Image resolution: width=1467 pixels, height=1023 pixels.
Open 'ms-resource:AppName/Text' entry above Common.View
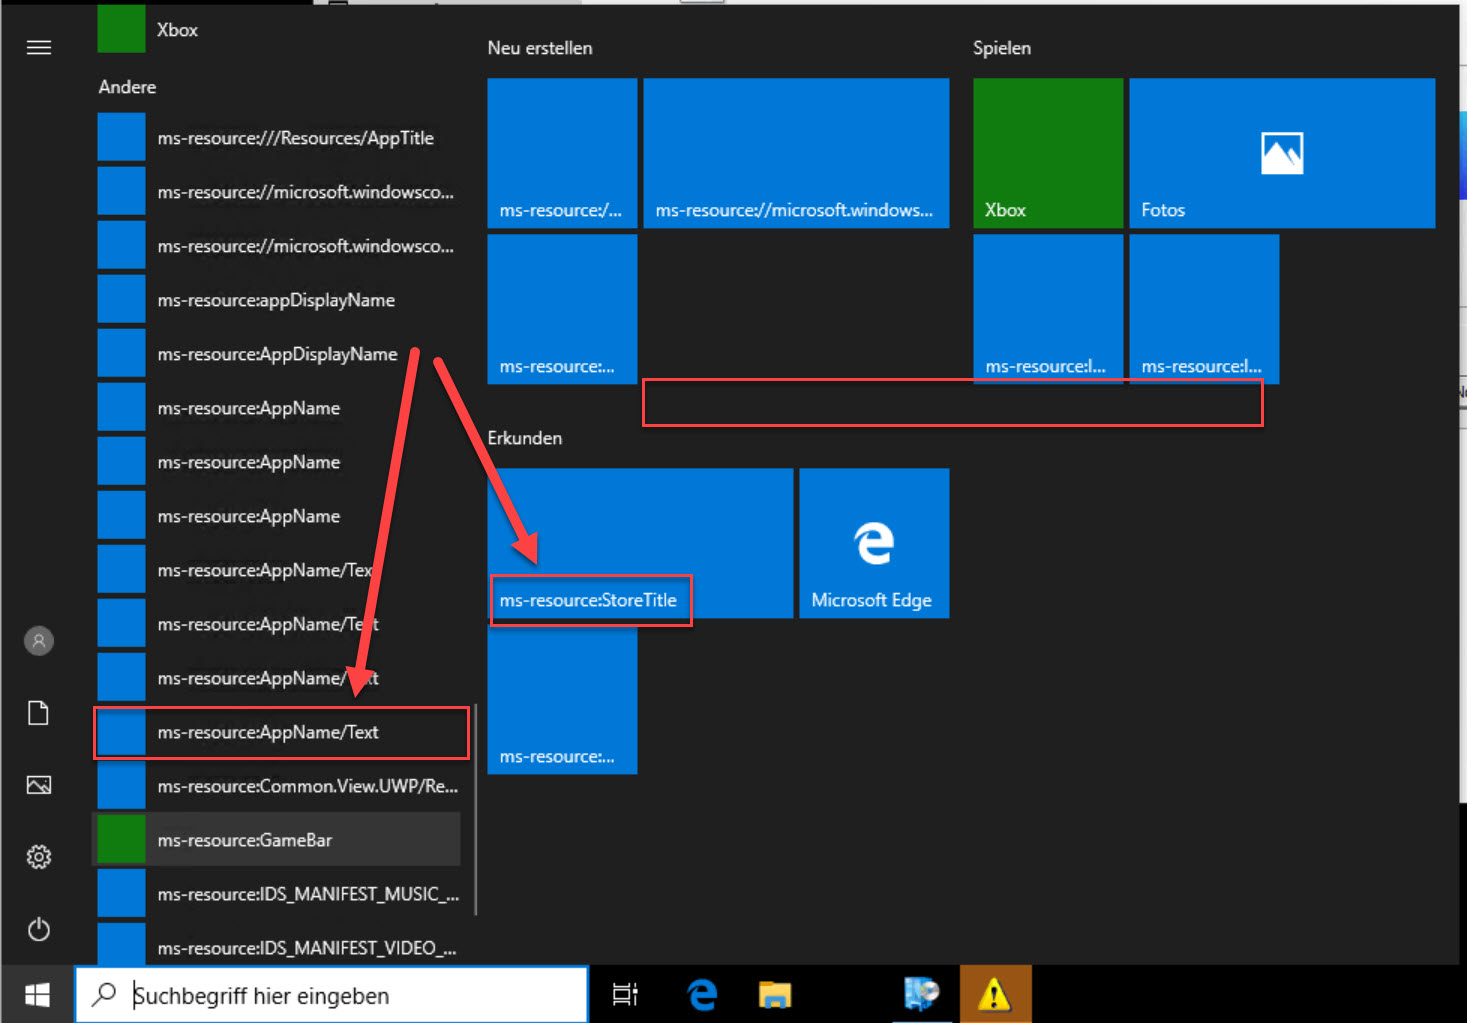click(278, 732)
